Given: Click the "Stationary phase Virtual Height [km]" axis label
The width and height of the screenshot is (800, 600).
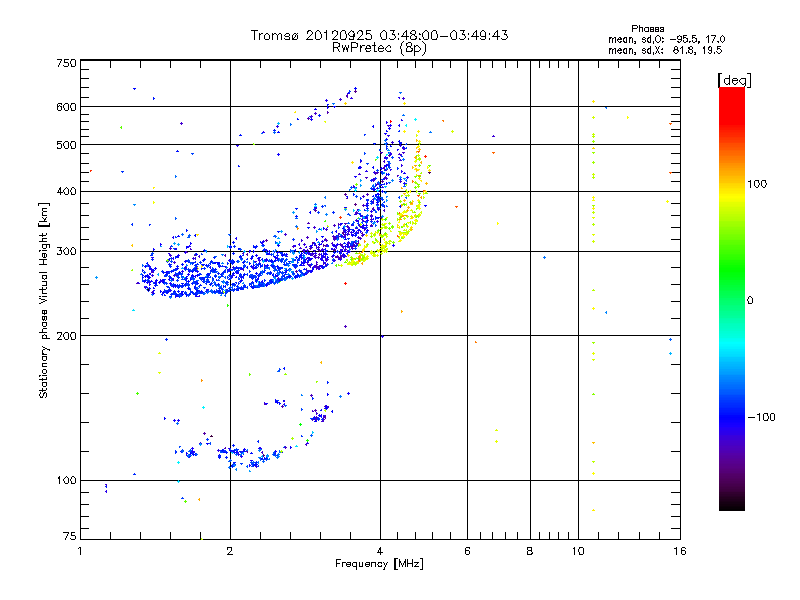Looking at the screenshot, I should pos(43,301).
